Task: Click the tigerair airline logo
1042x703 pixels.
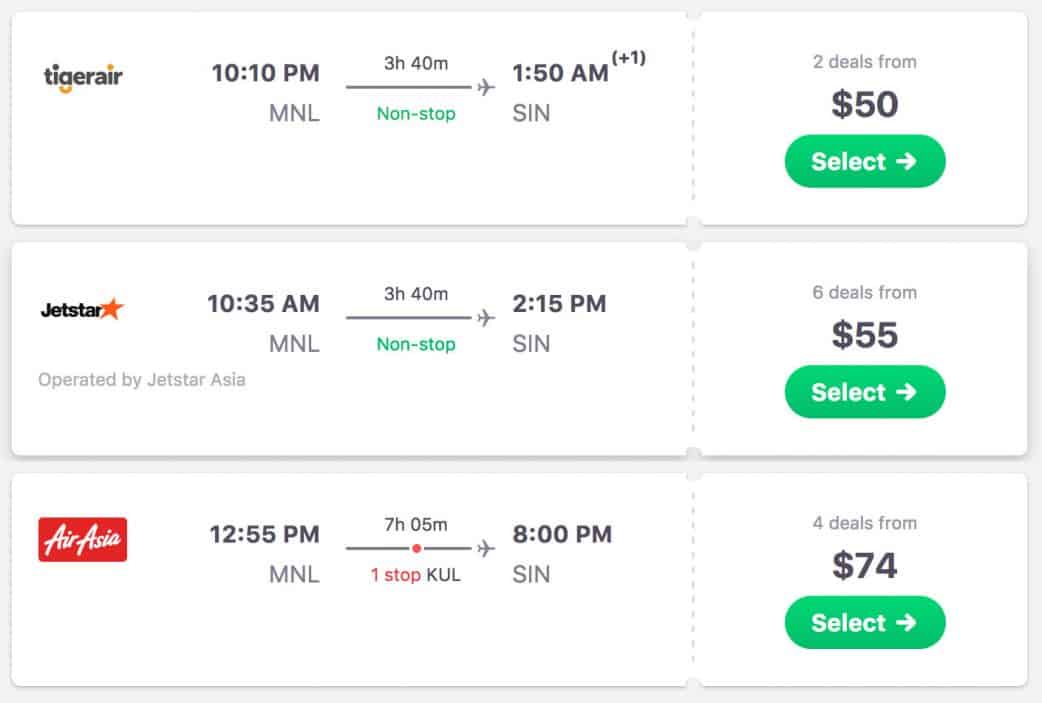Action: [x=83, y=77]
